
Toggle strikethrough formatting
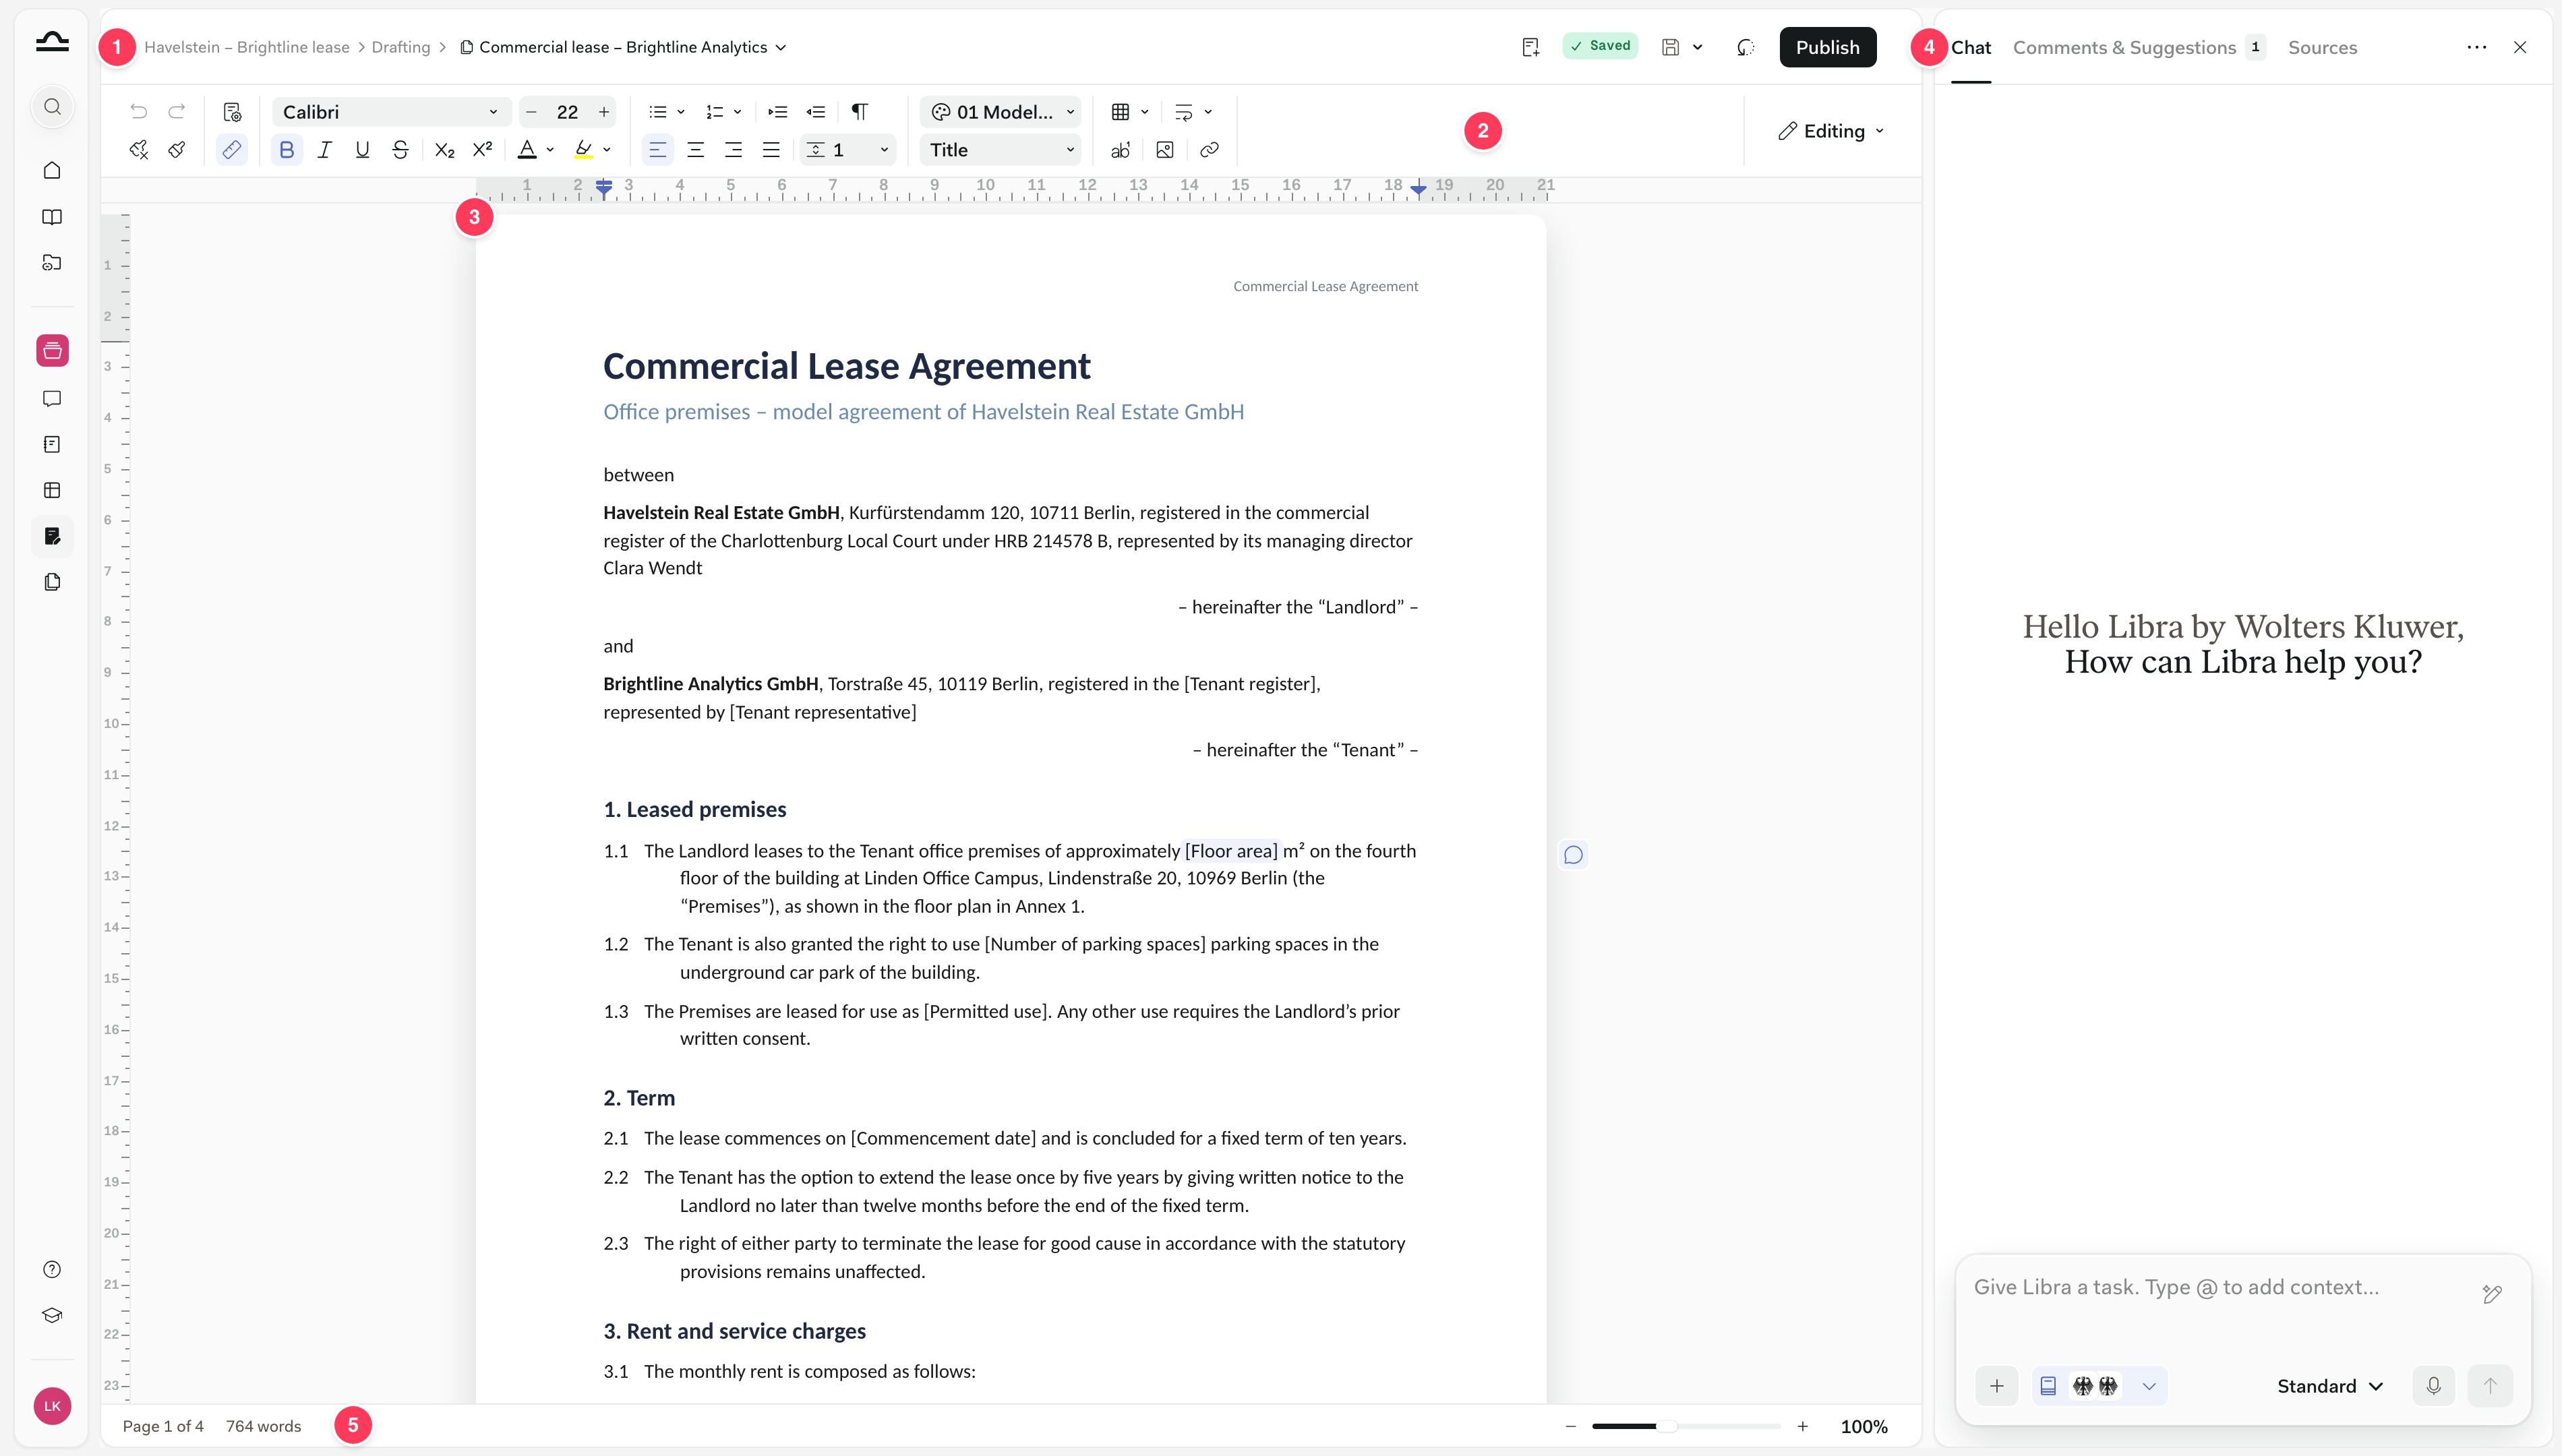coord(400,150)
